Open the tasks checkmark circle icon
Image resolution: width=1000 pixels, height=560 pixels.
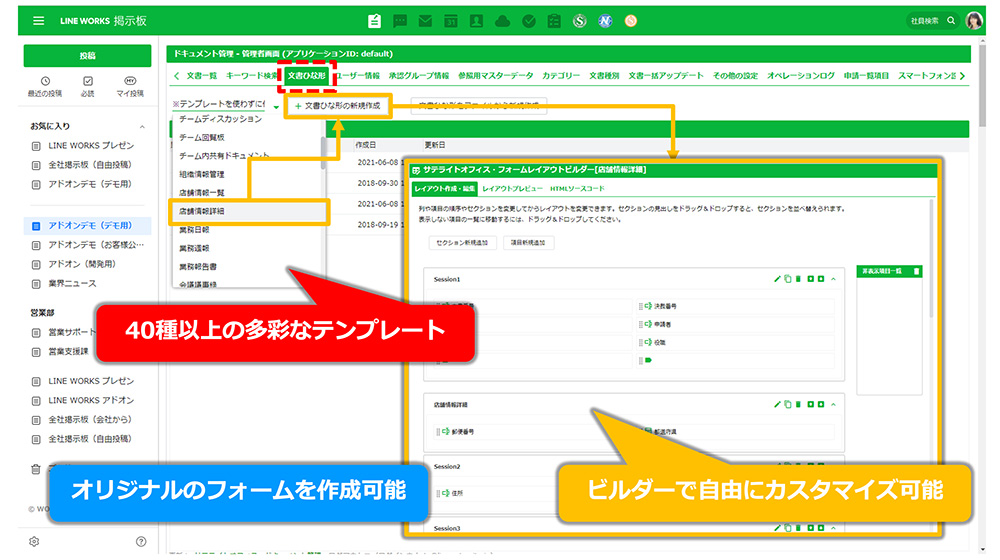[529, 21]
